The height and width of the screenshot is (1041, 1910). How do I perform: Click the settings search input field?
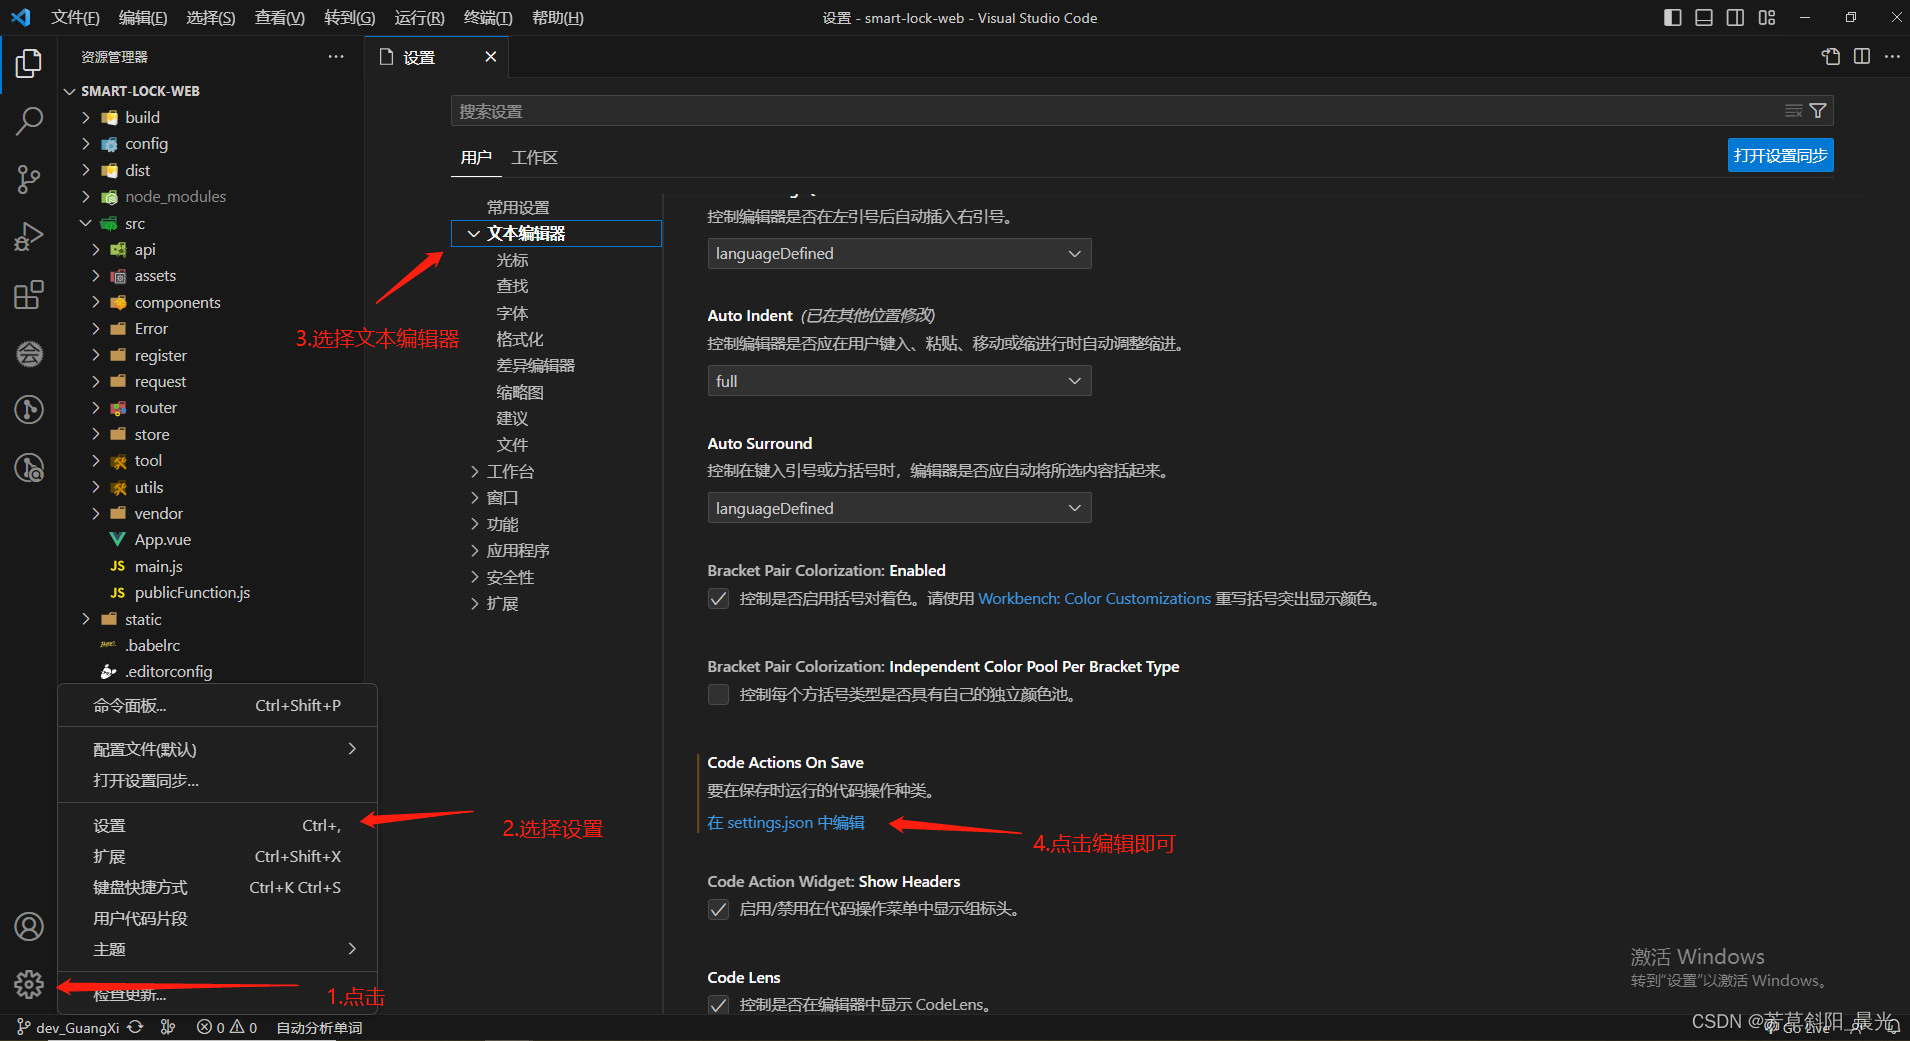(x=1100, y=110)
